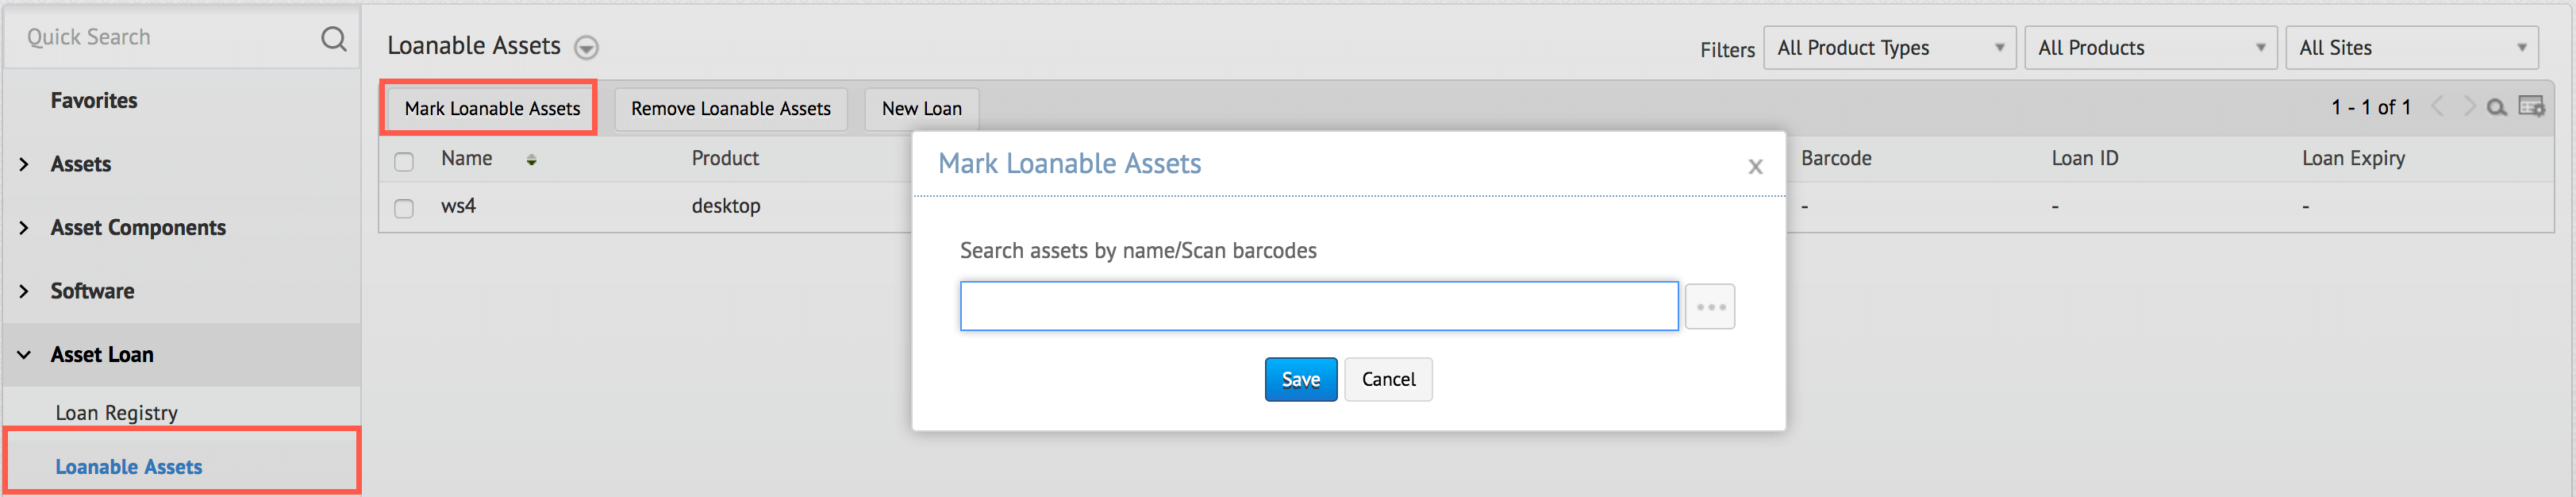Image resolution: width=2576 pixels, height=497 pixels.
Task: Open the All Products filter dropdown
Action: point(2149,48)
